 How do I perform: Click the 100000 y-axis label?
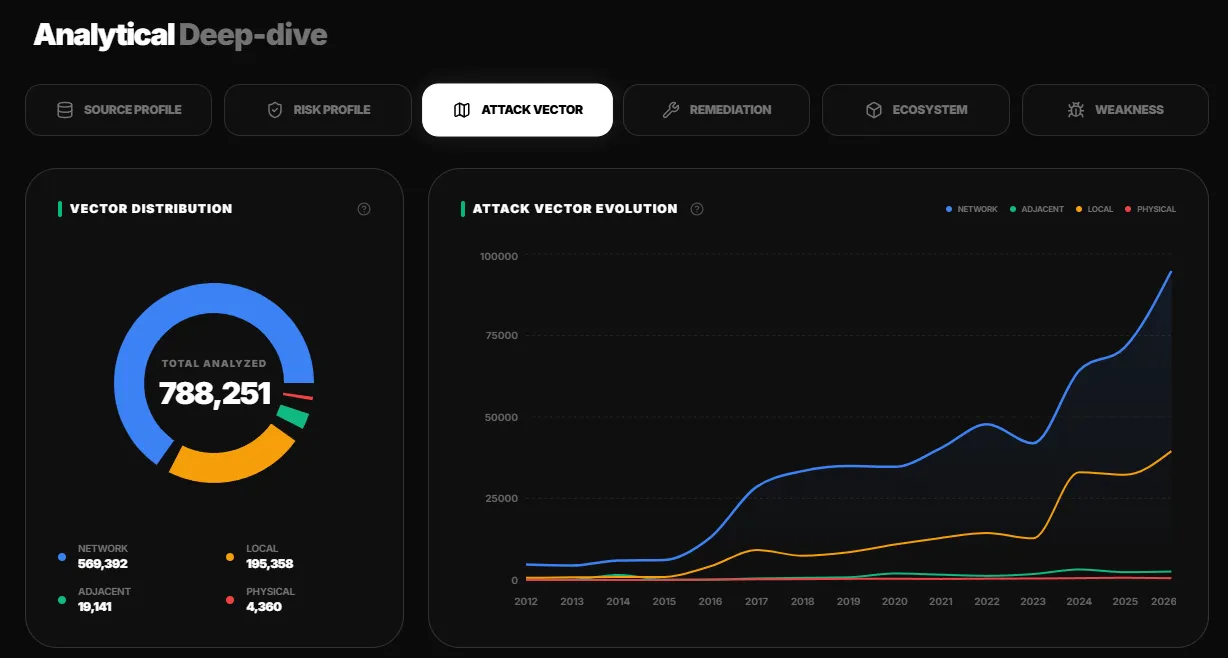pyautogui.click(x=499, y=256)
